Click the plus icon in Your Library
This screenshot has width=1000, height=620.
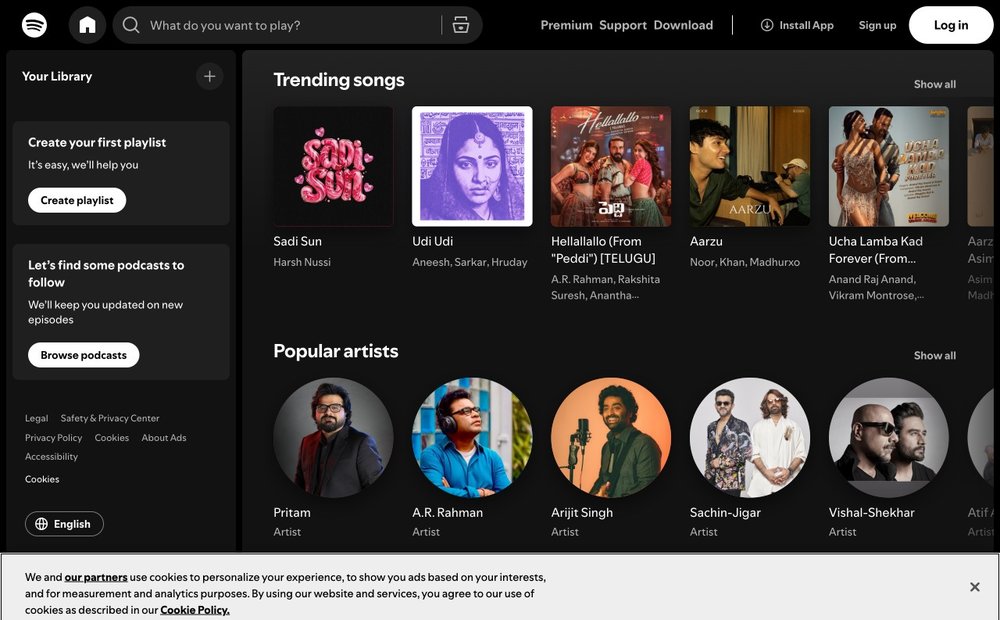[209, 77]
